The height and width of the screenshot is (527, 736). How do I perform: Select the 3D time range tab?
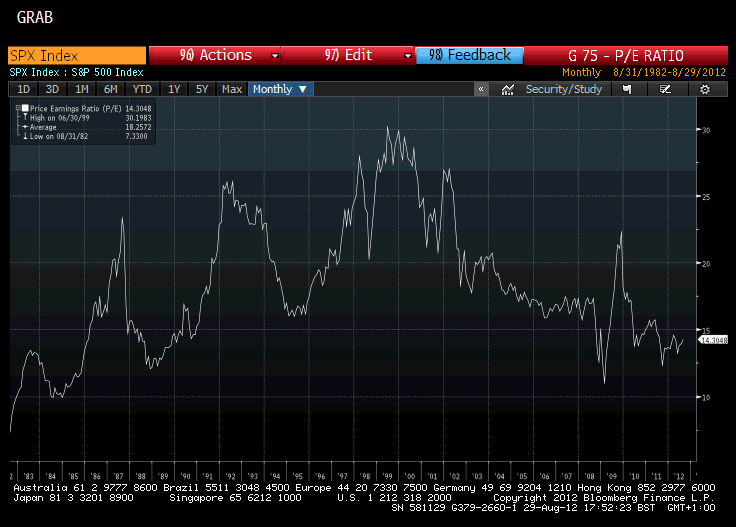pos(52,89)
